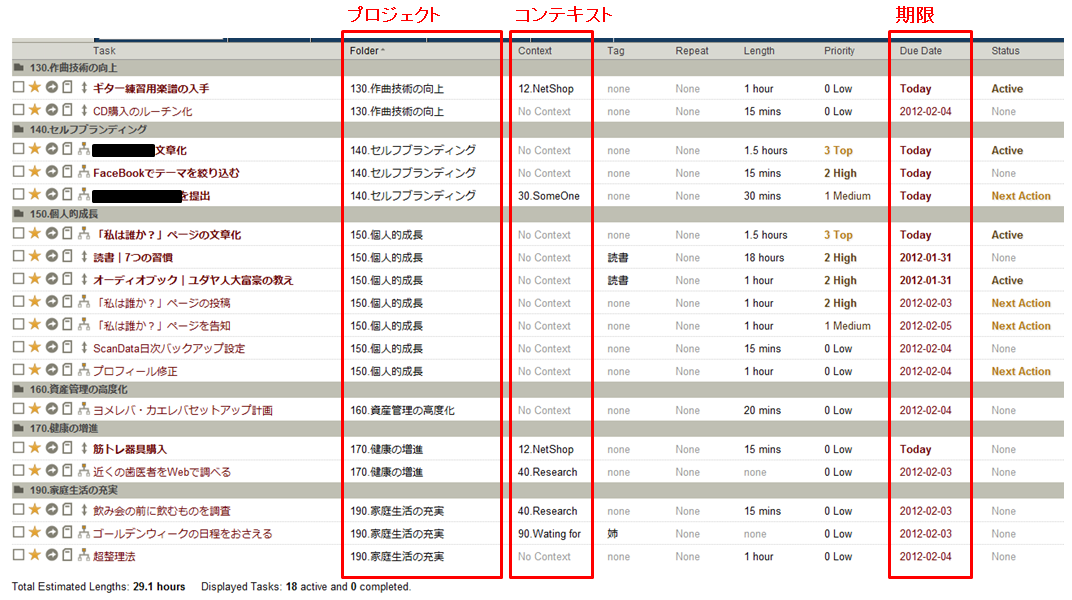This screenshot has height=600, width=1072.
Task: Click the circular arrow icon for 読書 | 7つの習慣
Action: pyautogui.click(x=51, y=257)
